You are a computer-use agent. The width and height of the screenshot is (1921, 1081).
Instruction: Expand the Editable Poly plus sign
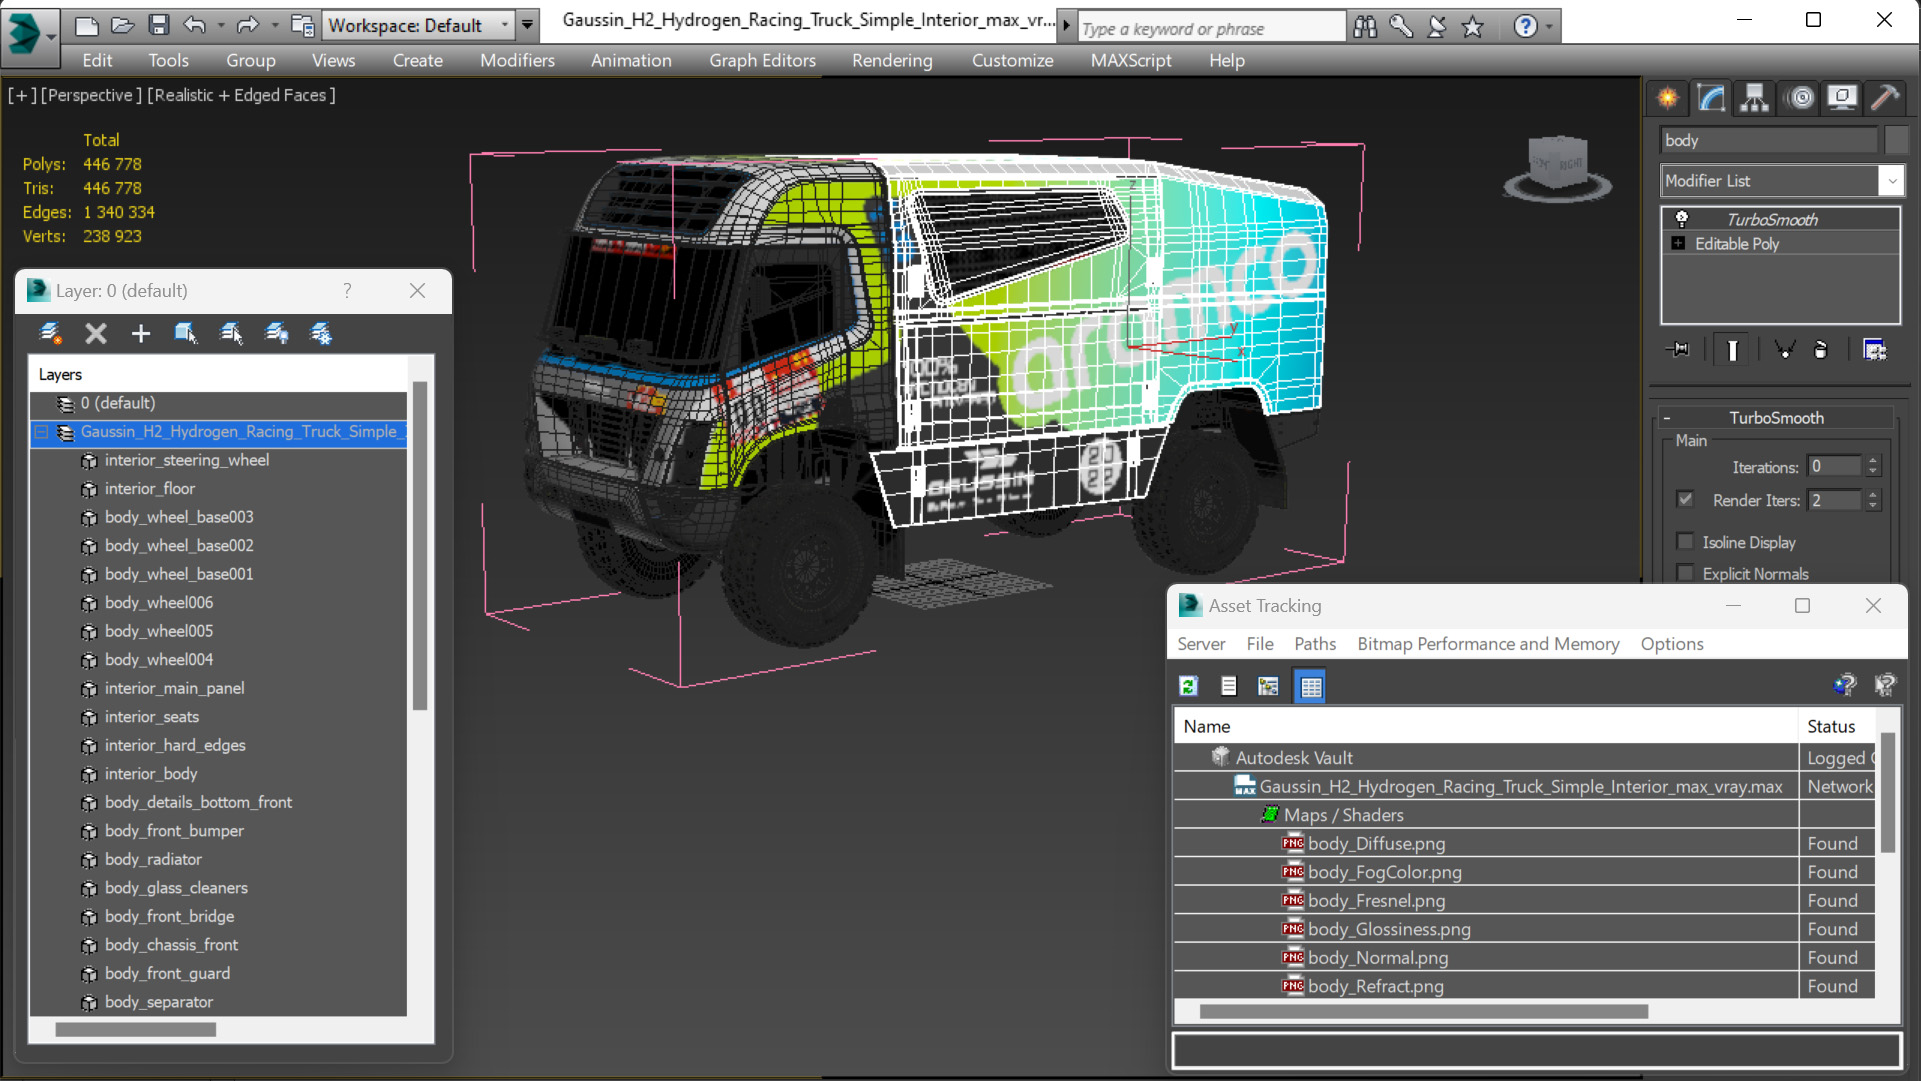(x=1679, y=244)
